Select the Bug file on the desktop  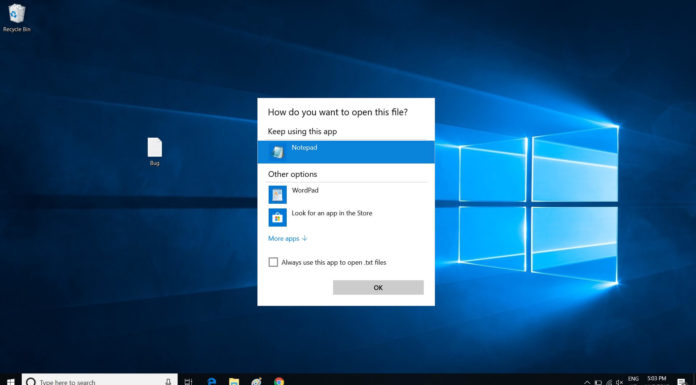[x=154, y=151]
